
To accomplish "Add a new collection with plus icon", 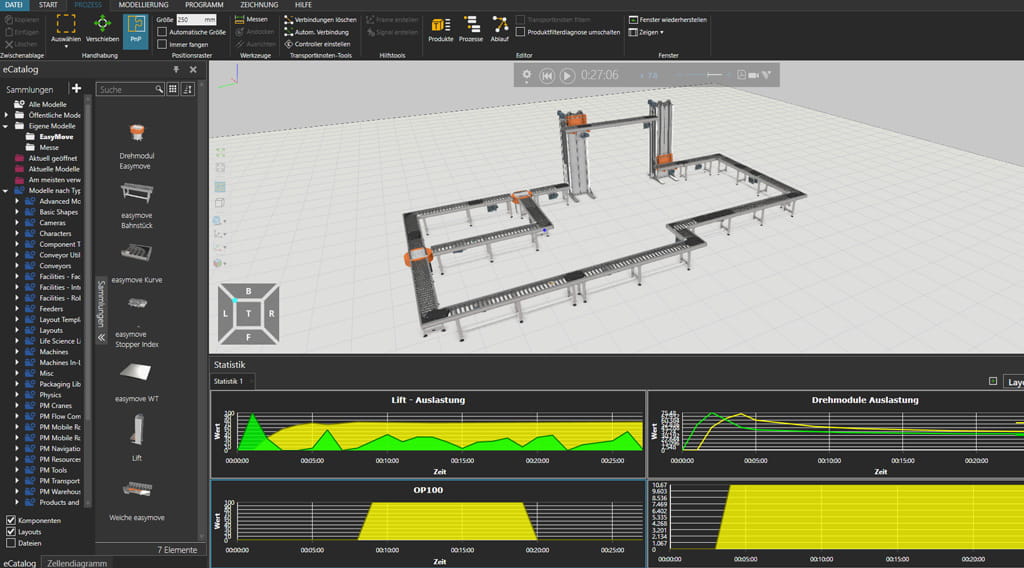I will (x=76, y=89).
